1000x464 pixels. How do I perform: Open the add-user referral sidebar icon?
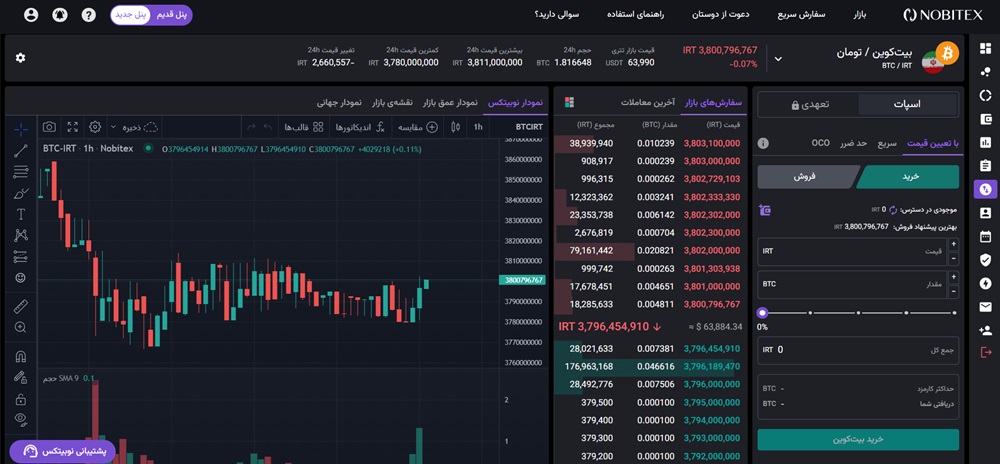click(x=985, y=330)
